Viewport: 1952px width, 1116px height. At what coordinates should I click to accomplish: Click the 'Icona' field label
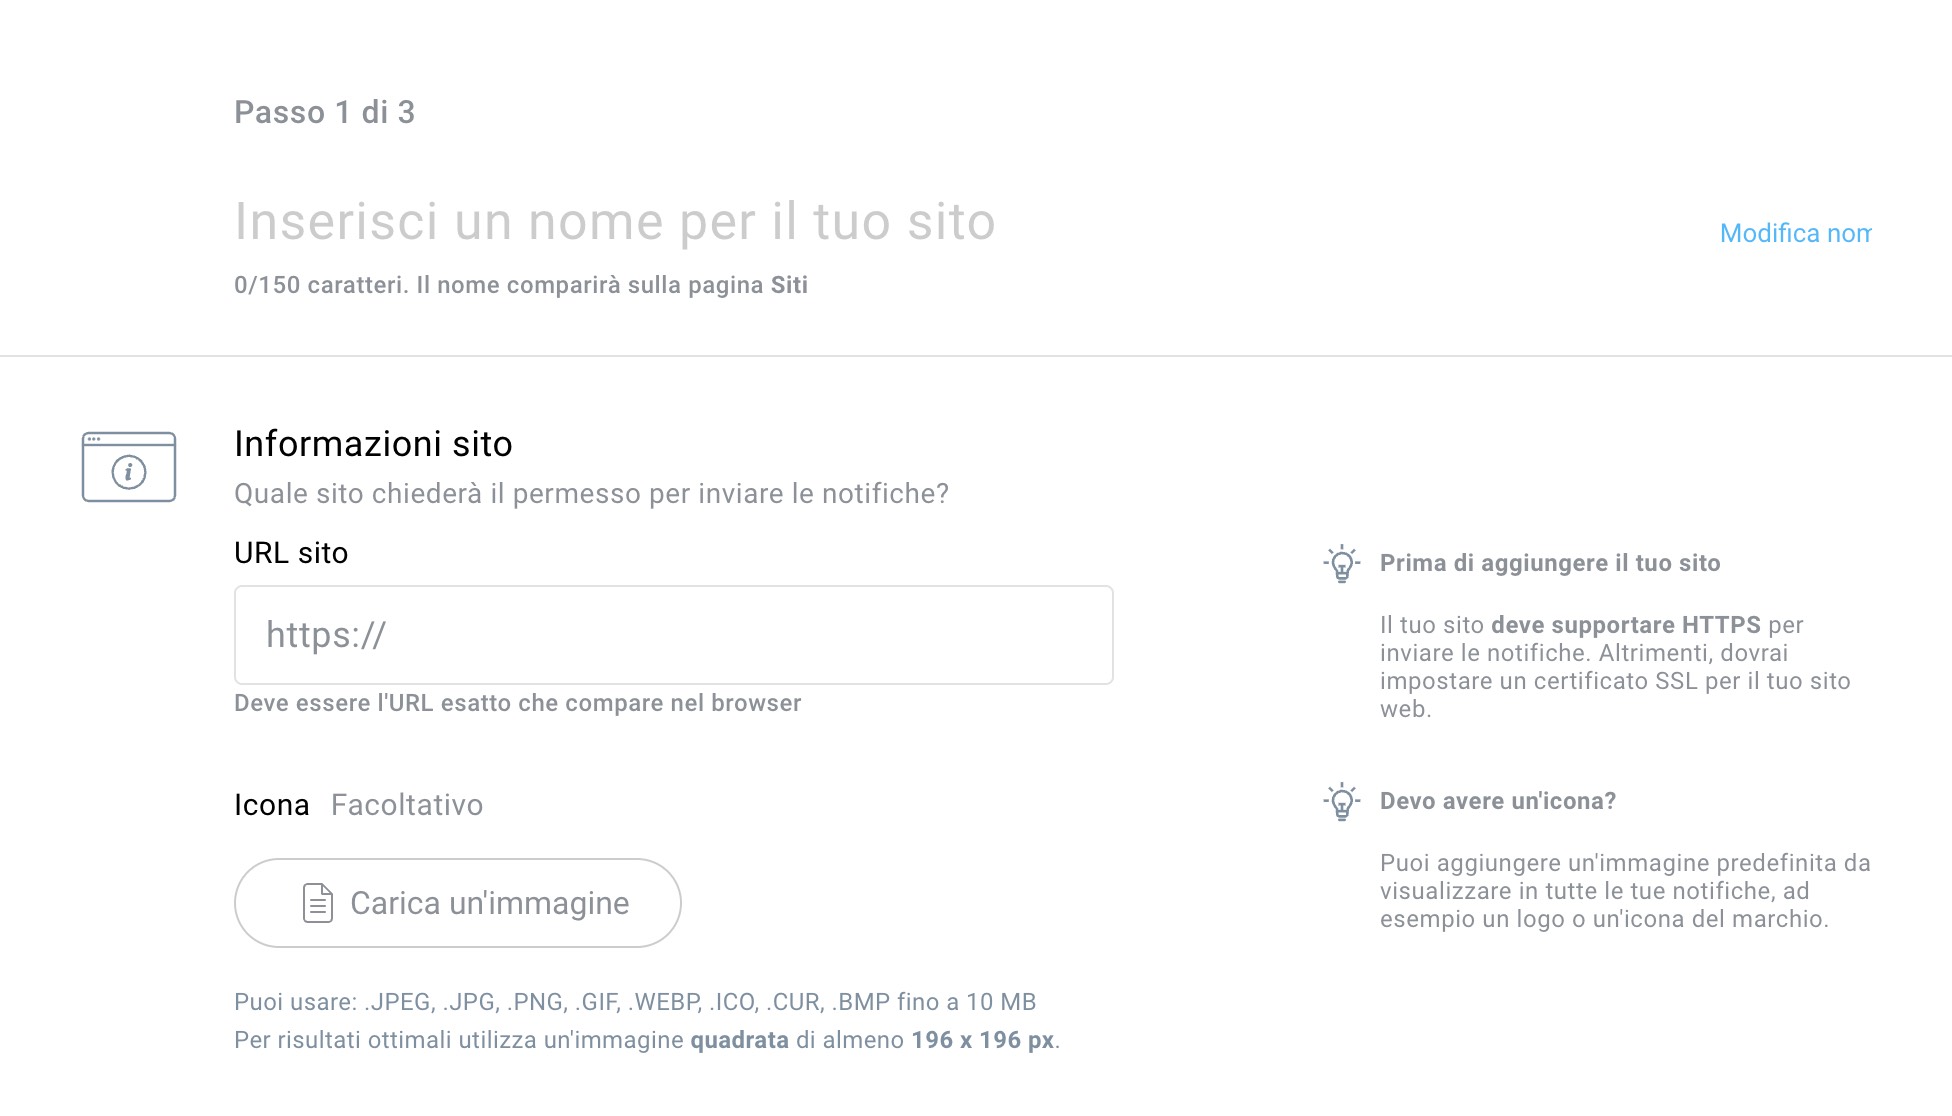271,804
